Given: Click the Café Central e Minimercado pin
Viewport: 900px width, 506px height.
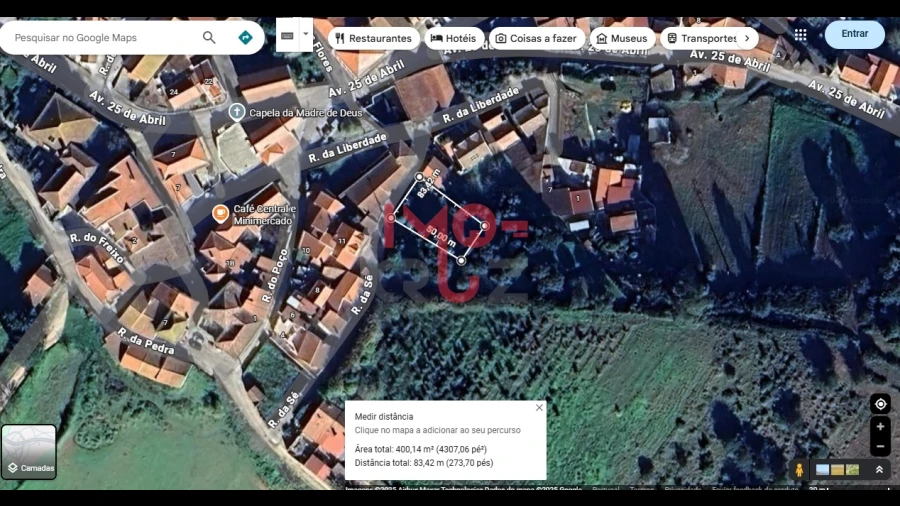Looking at the screenshot, I should point(220,213).
